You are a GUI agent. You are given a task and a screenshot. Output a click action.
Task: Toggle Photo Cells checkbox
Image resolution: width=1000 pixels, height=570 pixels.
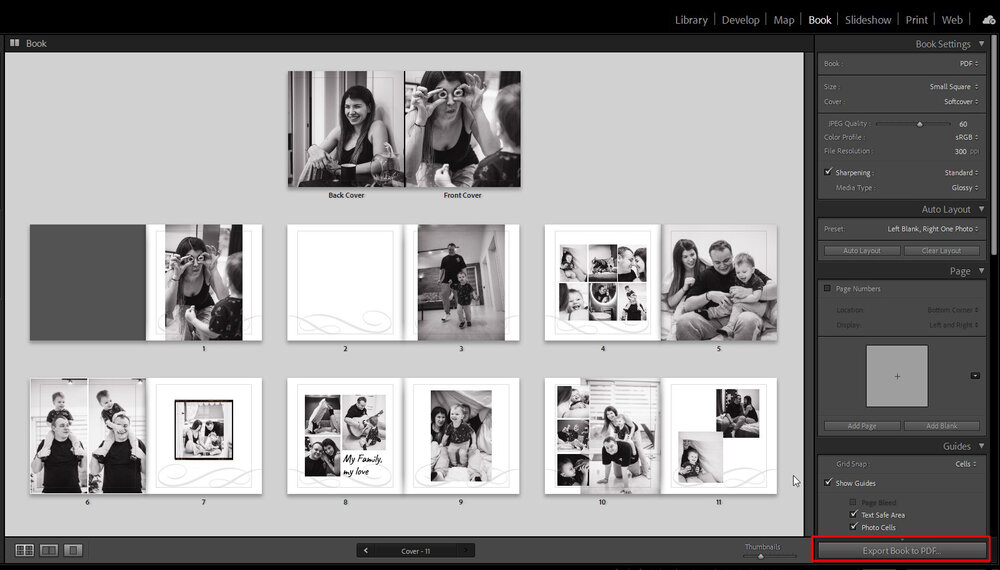coord(853,527)
